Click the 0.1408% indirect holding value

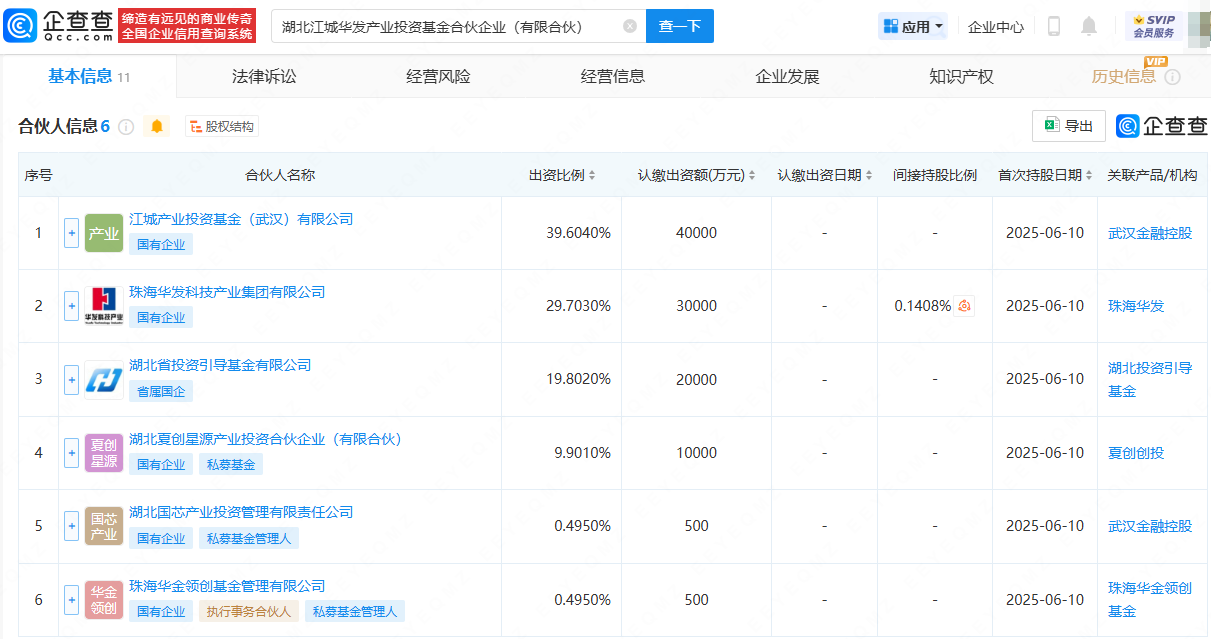tap(922, 306)
